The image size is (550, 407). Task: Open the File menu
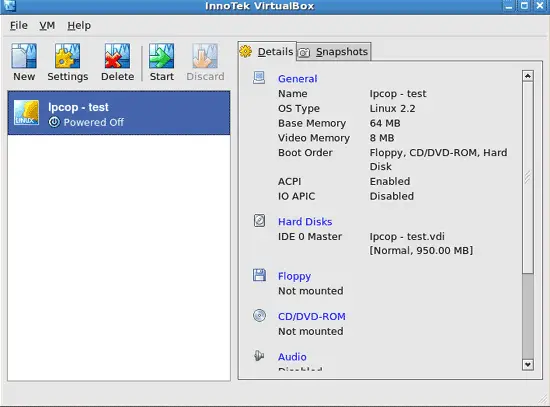click(19, 26)
